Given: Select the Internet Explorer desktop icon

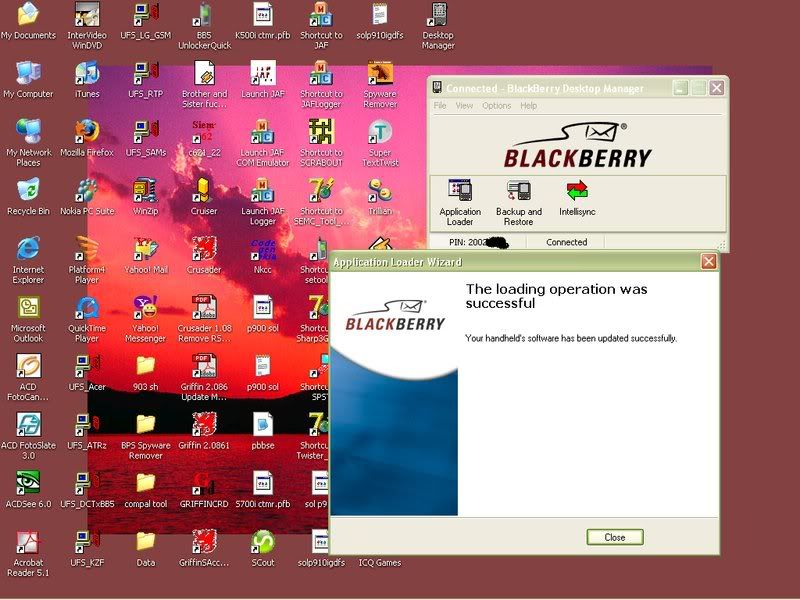Looking at the screenshot, I should coord(28,261).
